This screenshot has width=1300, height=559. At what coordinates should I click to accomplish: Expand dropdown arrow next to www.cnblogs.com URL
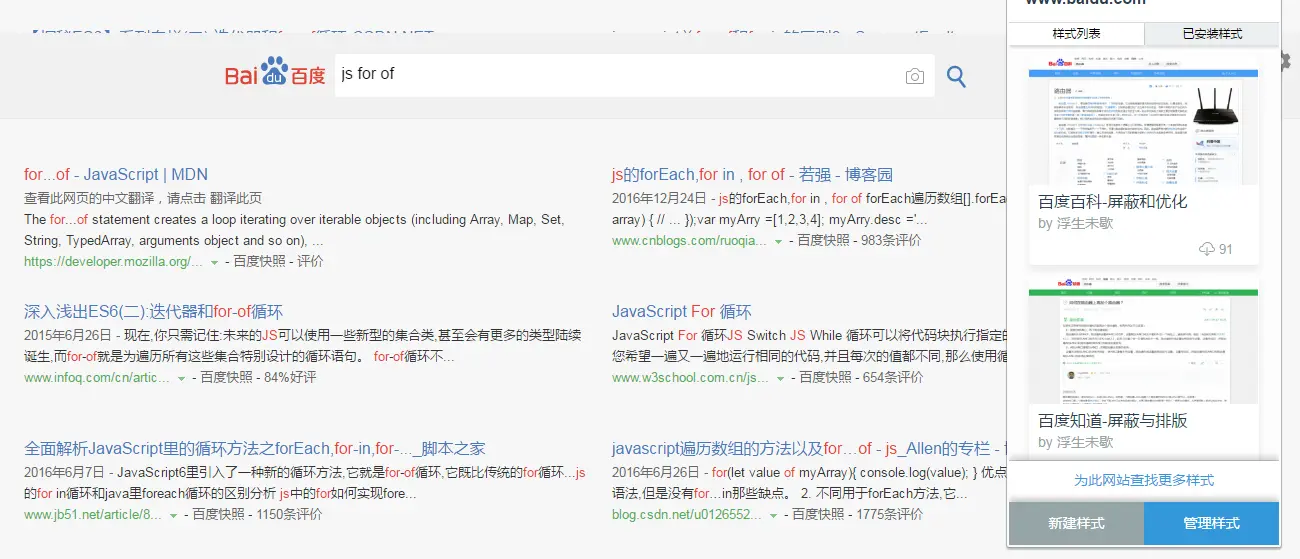(x=778, y=242)
